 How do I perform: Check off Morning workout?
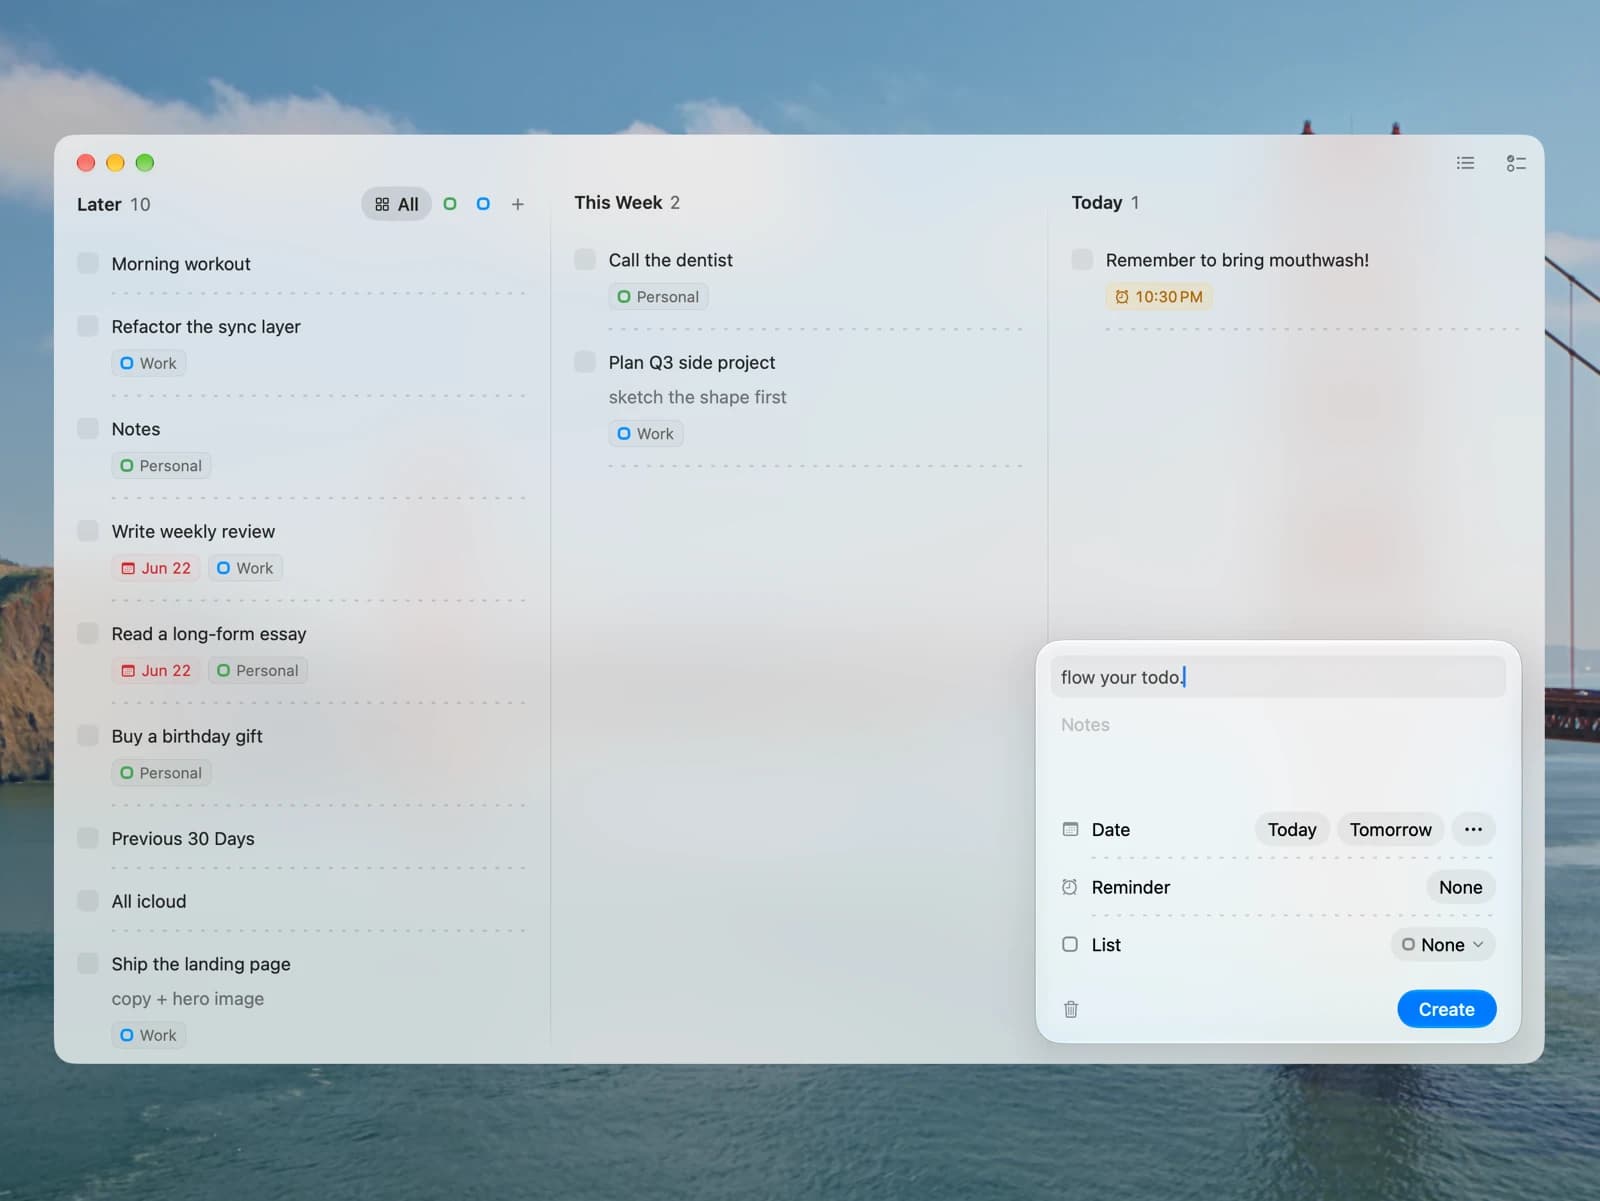click(x=88, y=263)
